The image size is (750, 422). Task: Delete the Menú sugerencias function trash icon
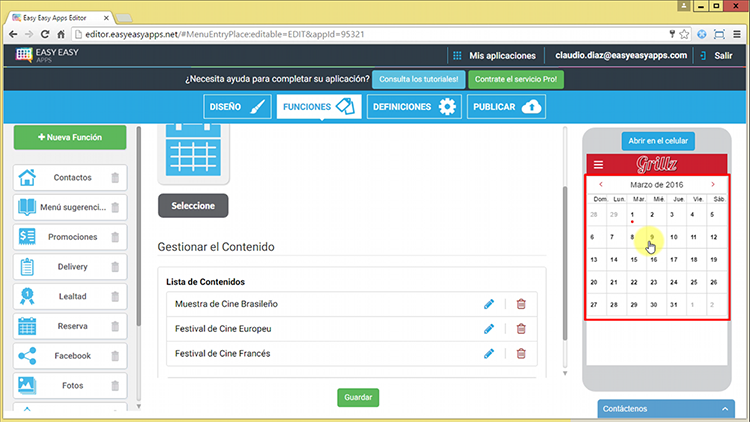tap(115, 207)
